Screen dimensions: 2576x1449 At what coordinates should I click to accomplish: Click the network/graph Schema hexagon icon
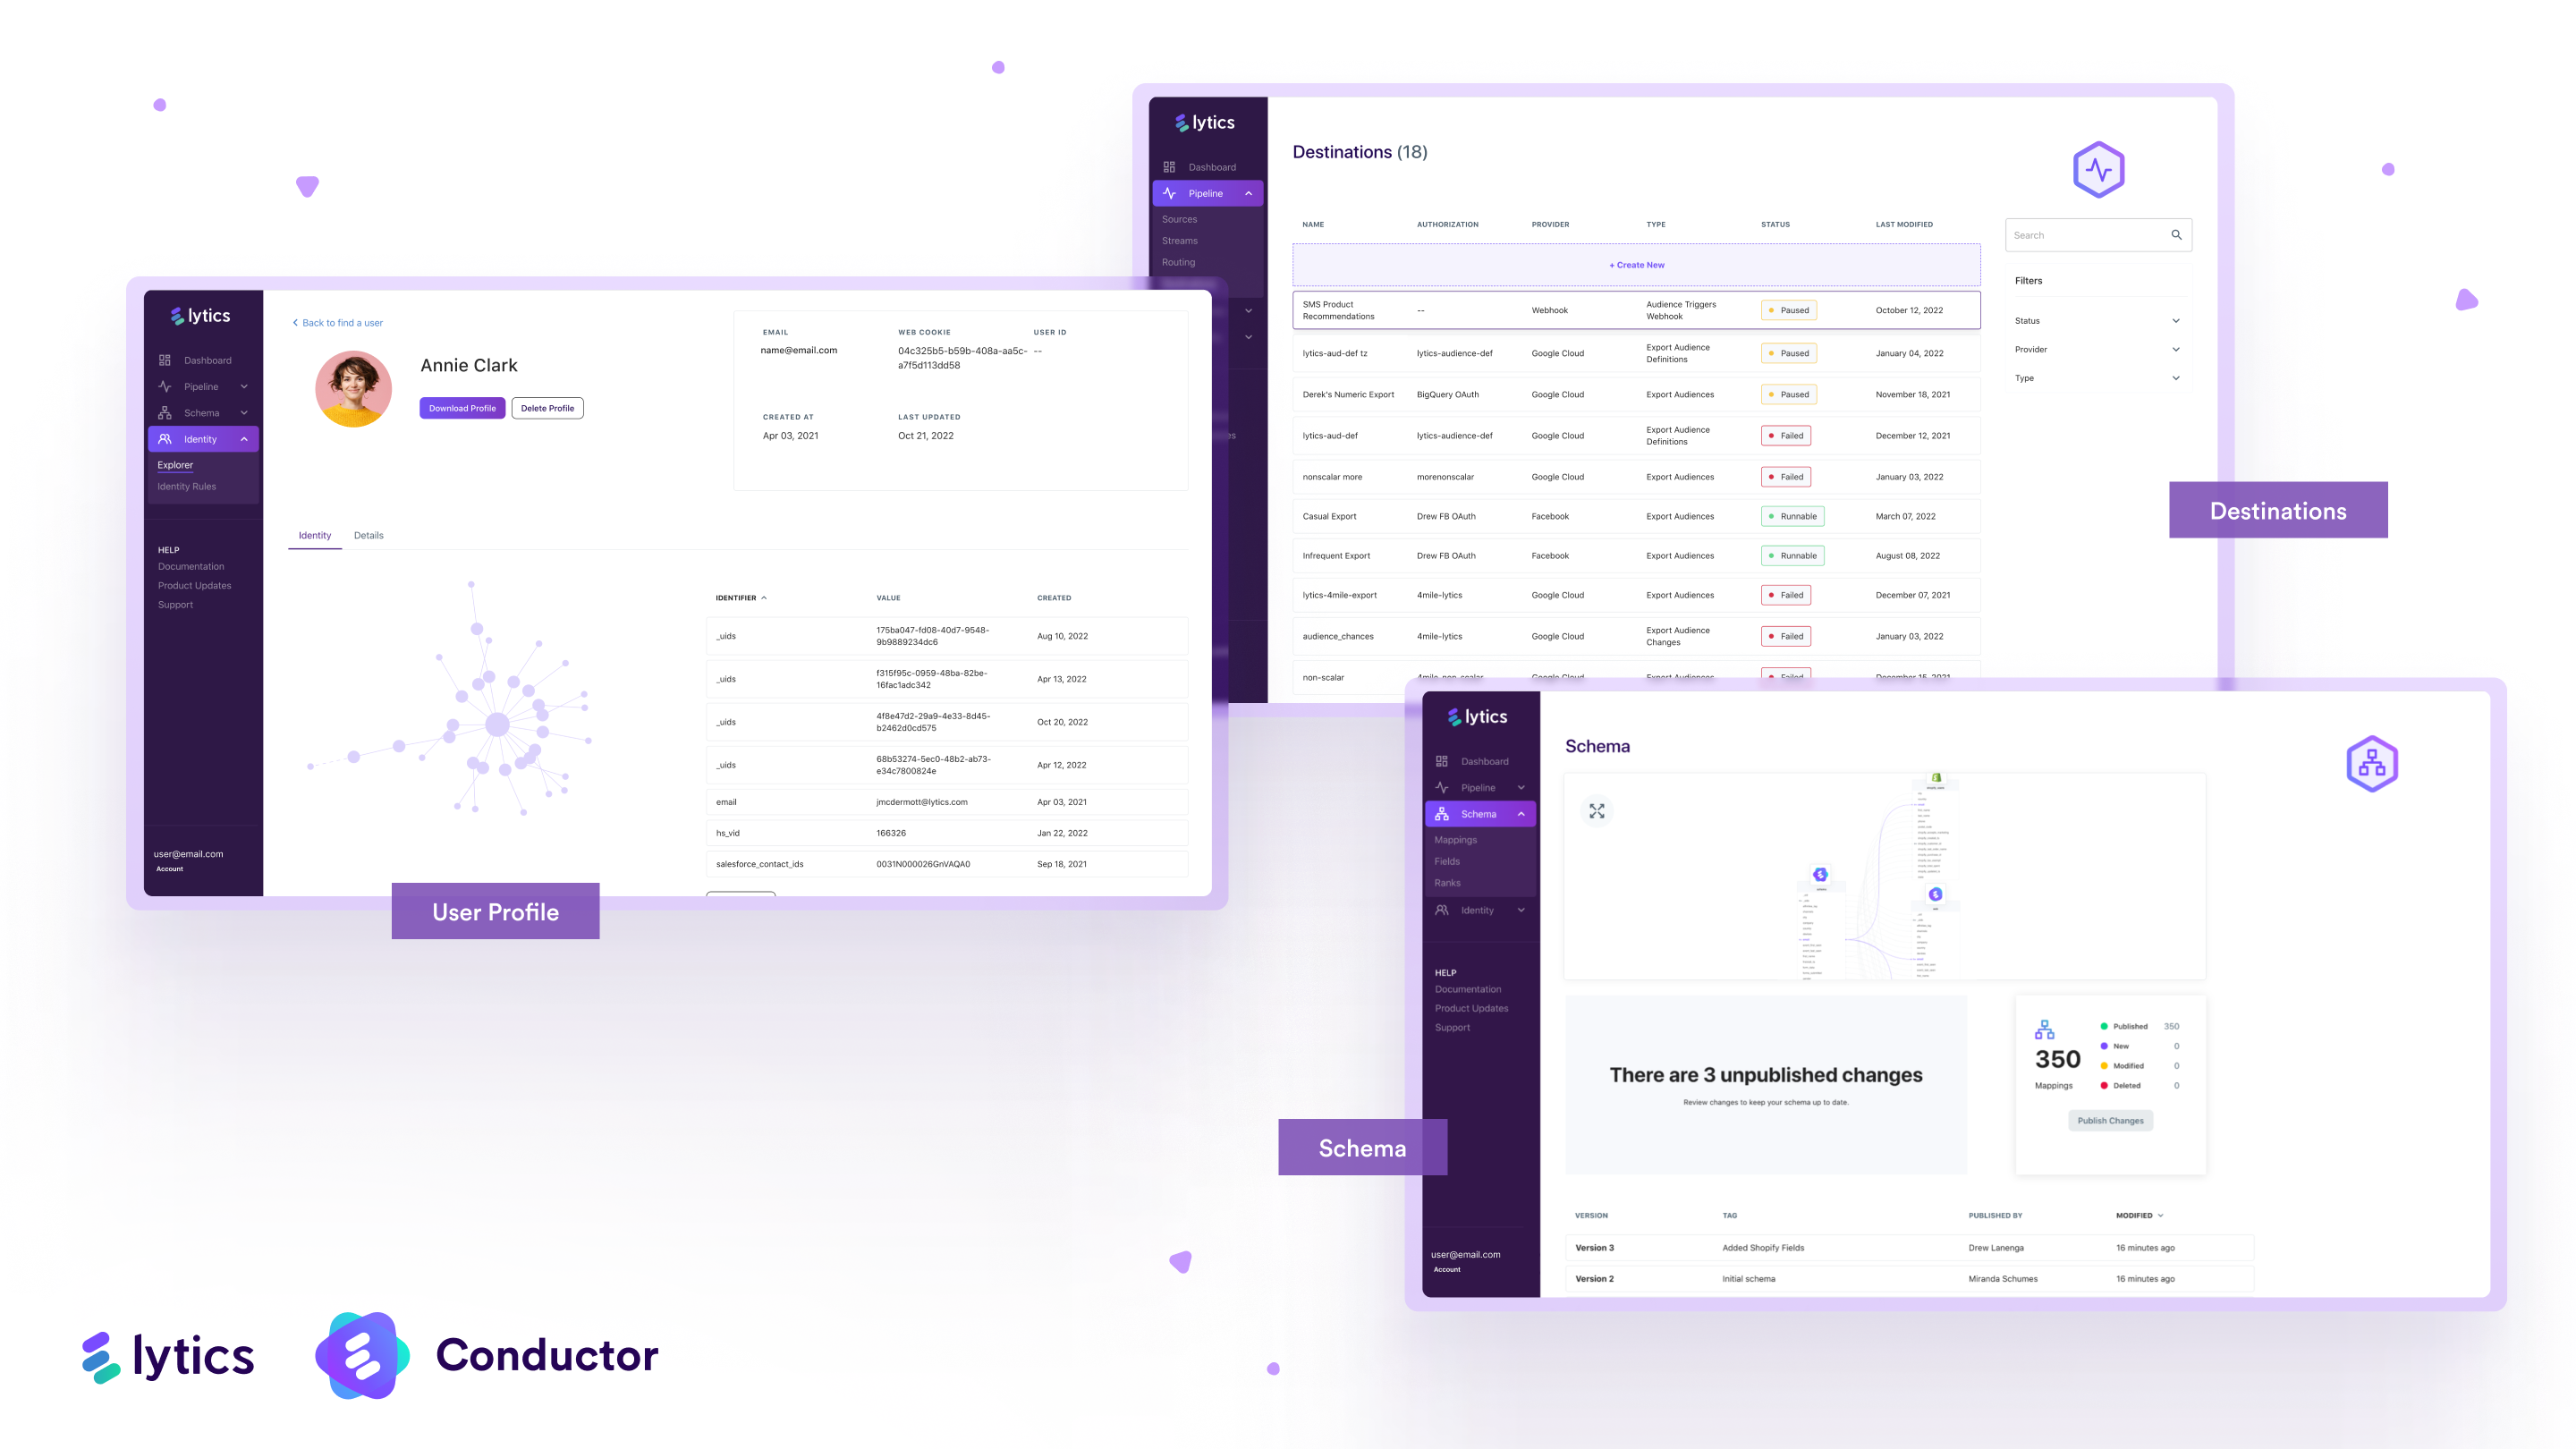[2371, 763]
